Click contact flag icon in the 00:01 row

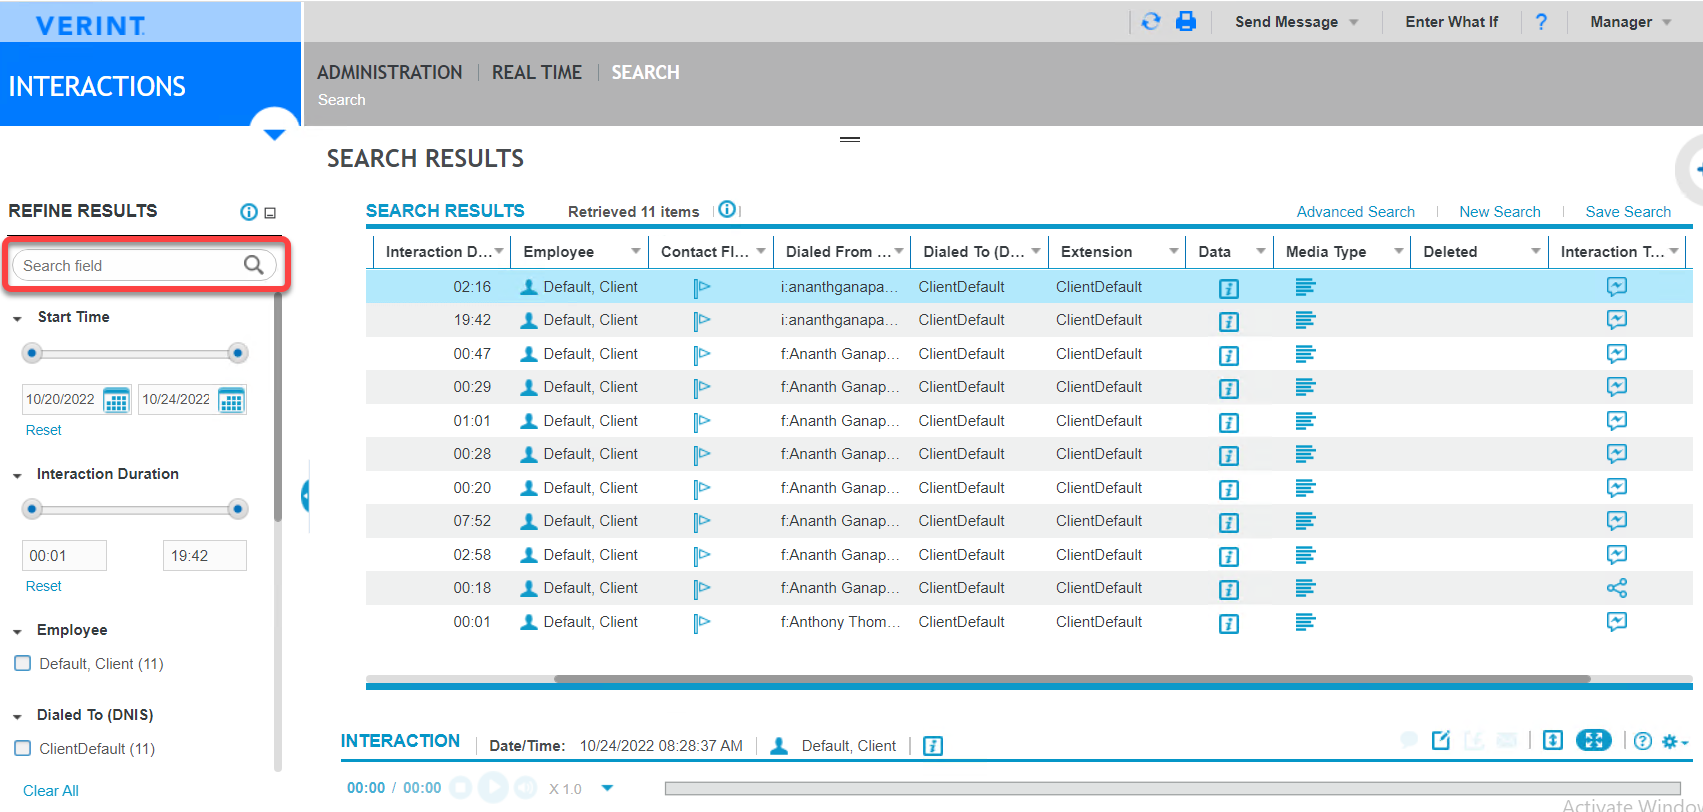coord(702,623)
